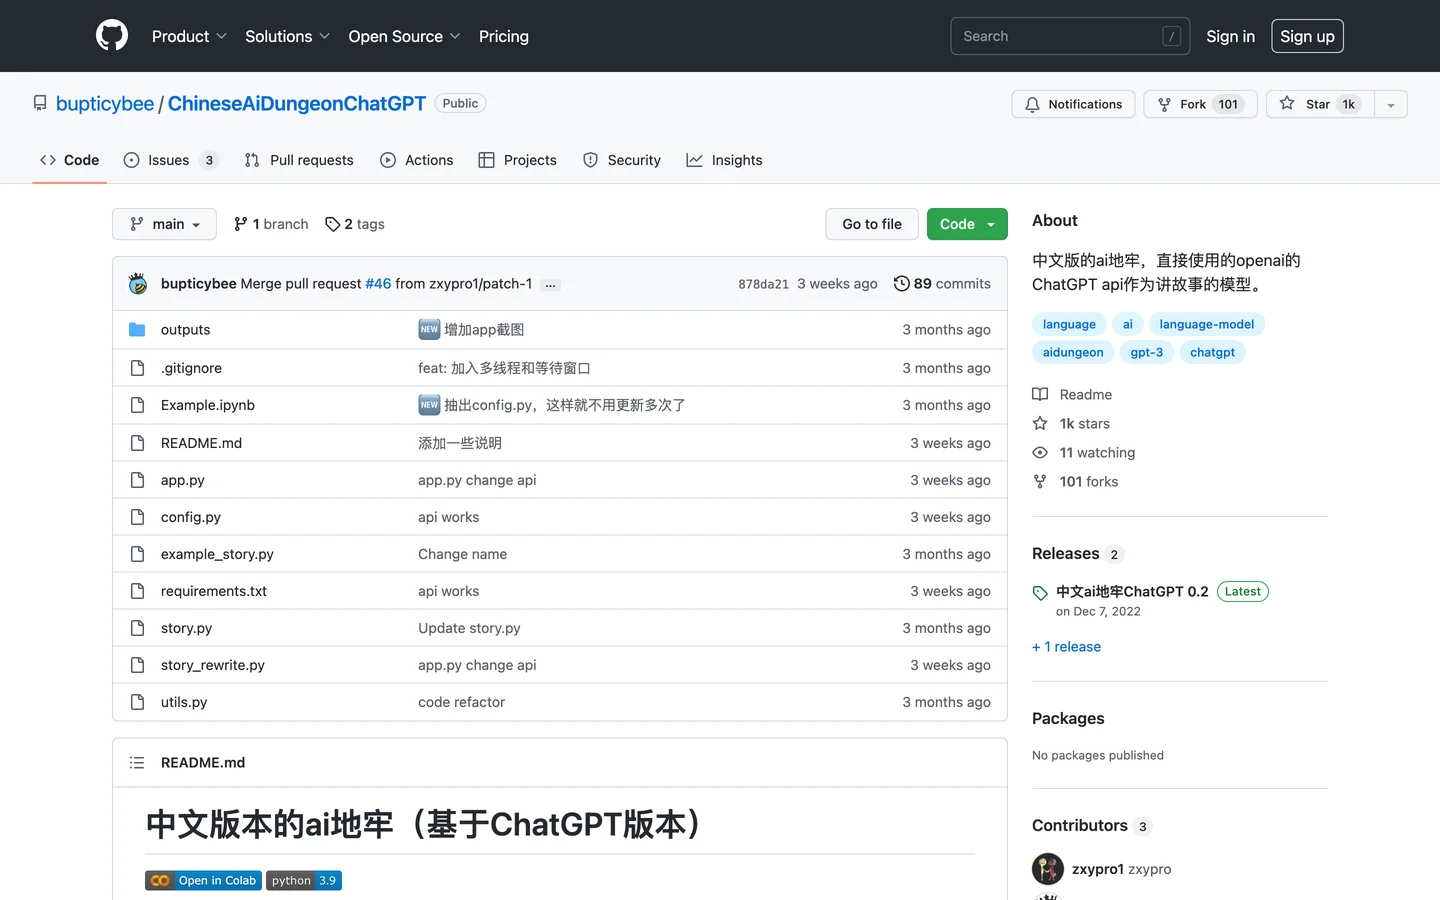
Task: Expand the commit message ellipsis
Action: [x=550, y=285]
